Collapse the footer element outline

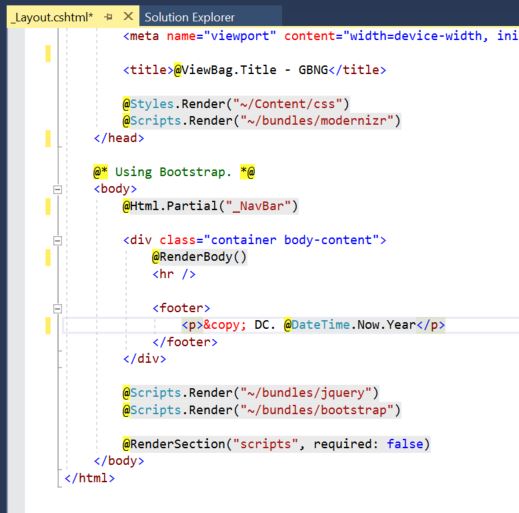click(x=57, y=308)
